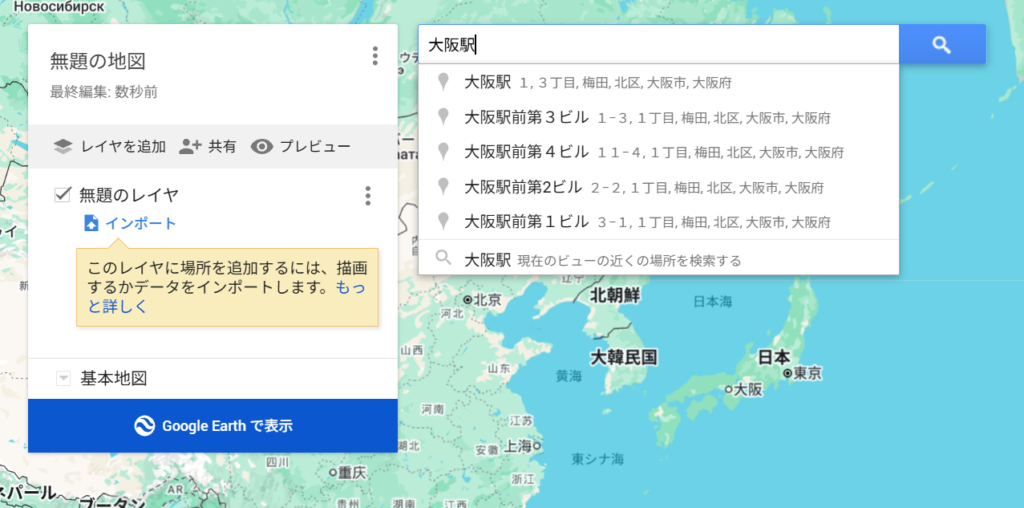Click the Google Earth で表示 button

point(213,426)
